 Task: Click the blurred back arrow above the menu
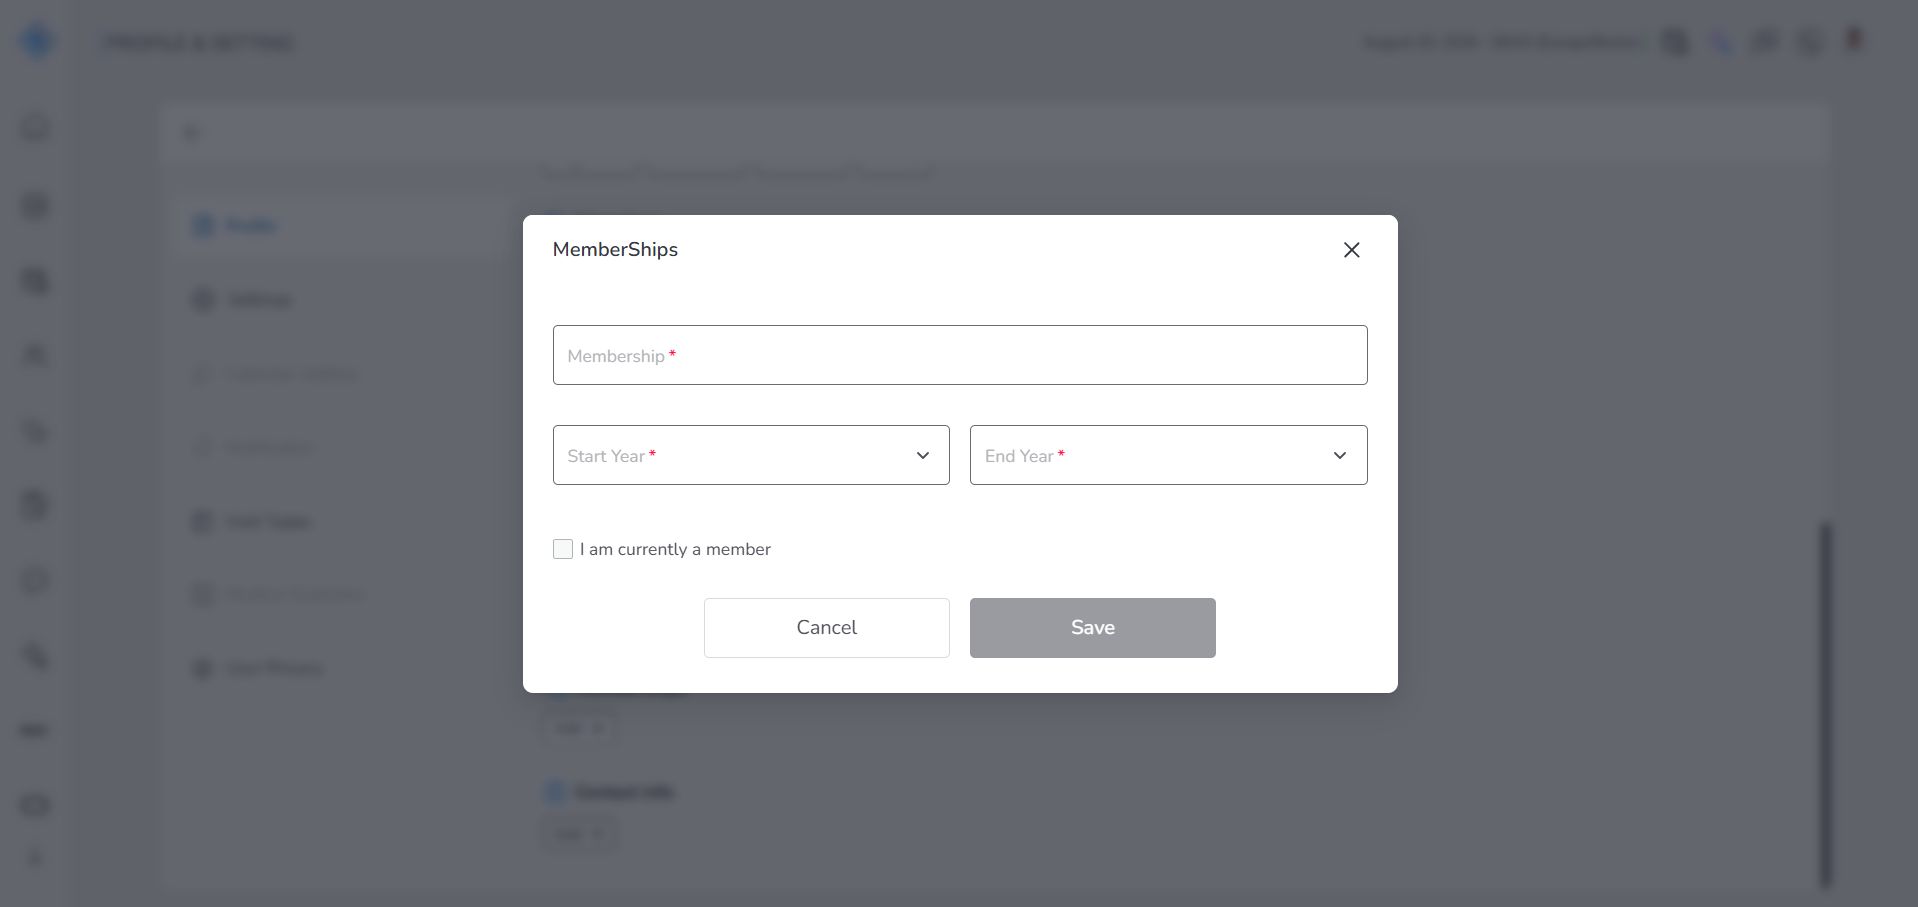pos(191,133)
